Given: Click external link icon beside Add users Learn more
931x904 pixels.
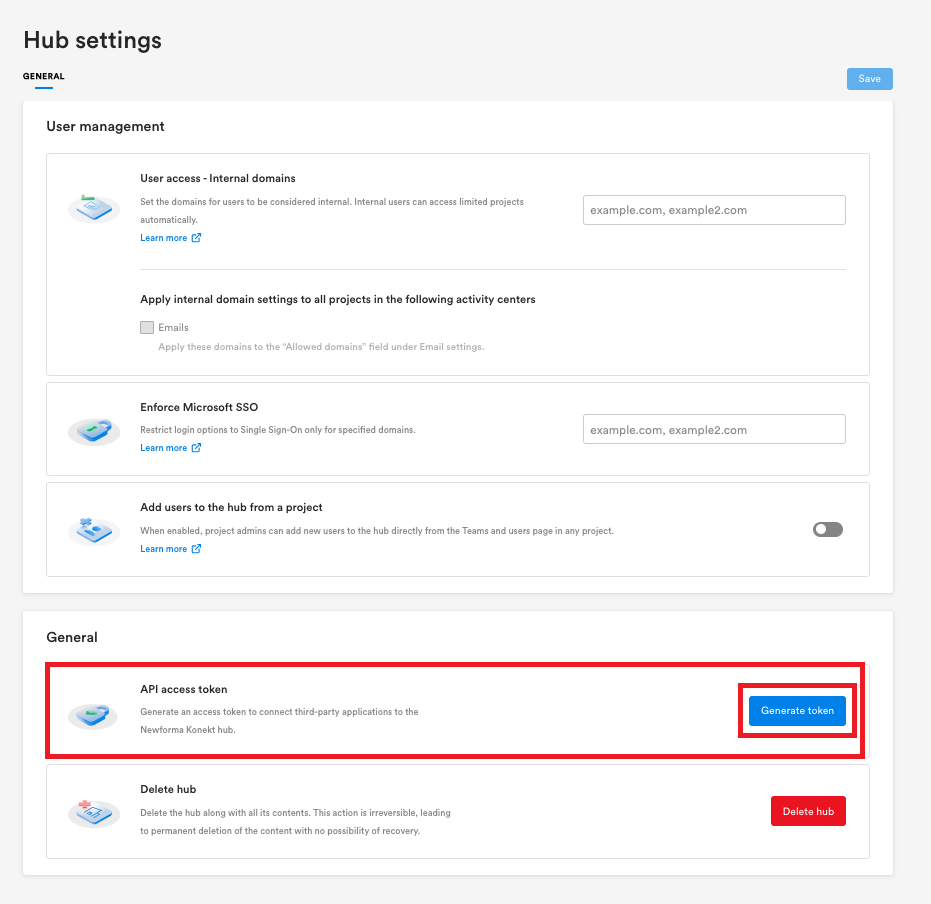Looking at the screenshot, I should (x=196, y=549).
